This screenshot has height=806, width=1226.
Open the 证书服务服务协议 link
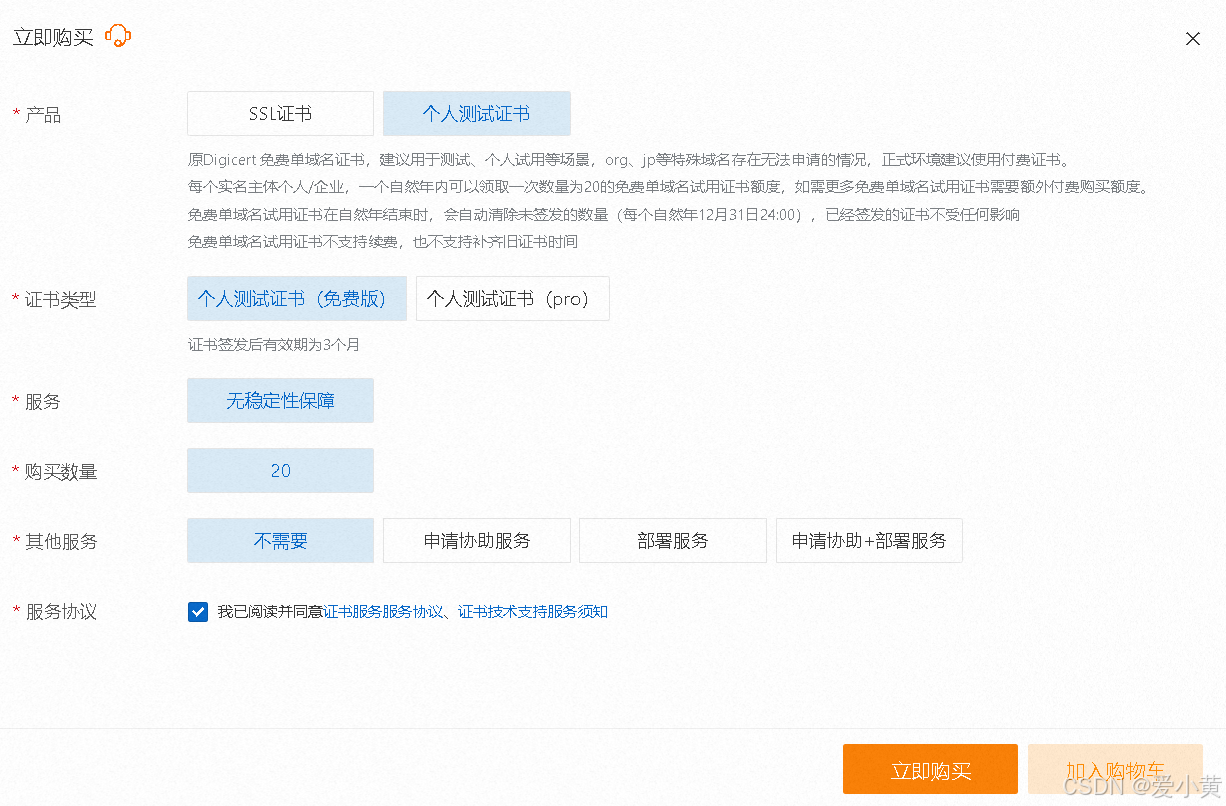(x=384, y=612)
